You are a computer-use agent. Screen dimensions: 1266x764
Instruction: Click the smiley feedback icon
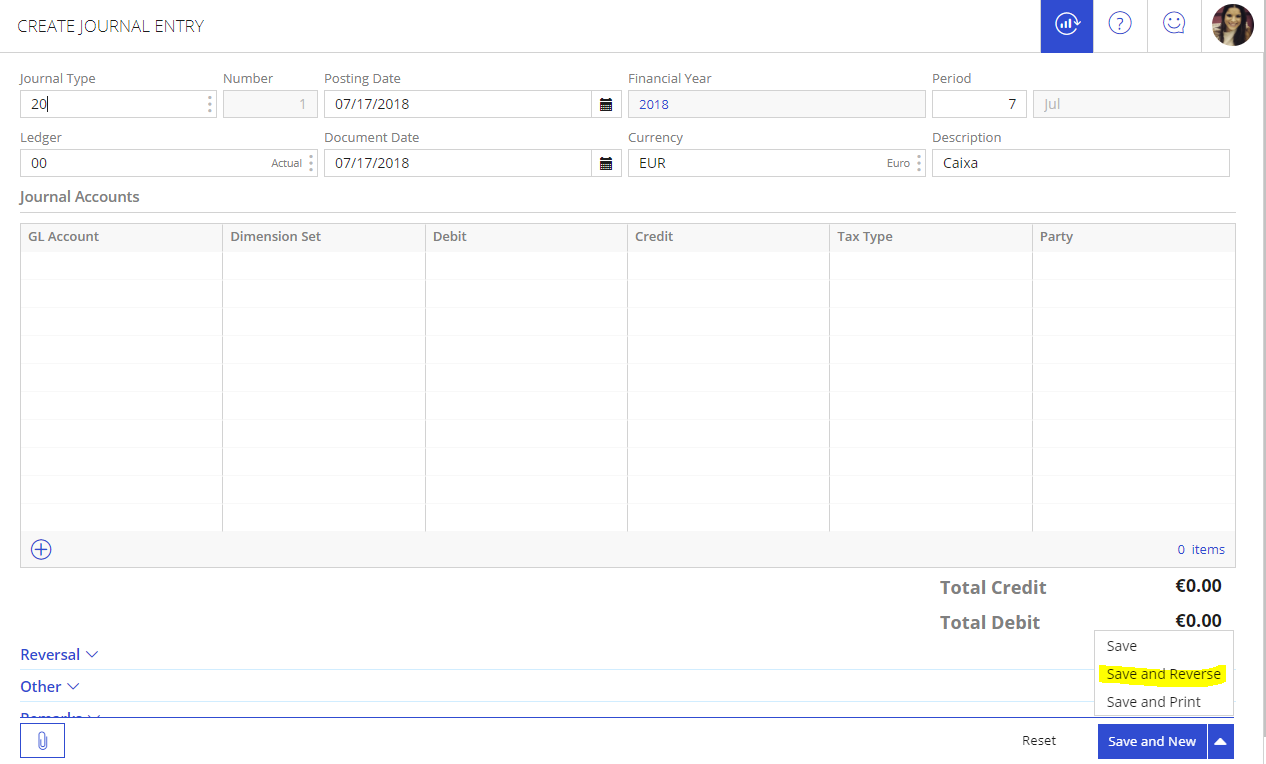[1174, 25]
